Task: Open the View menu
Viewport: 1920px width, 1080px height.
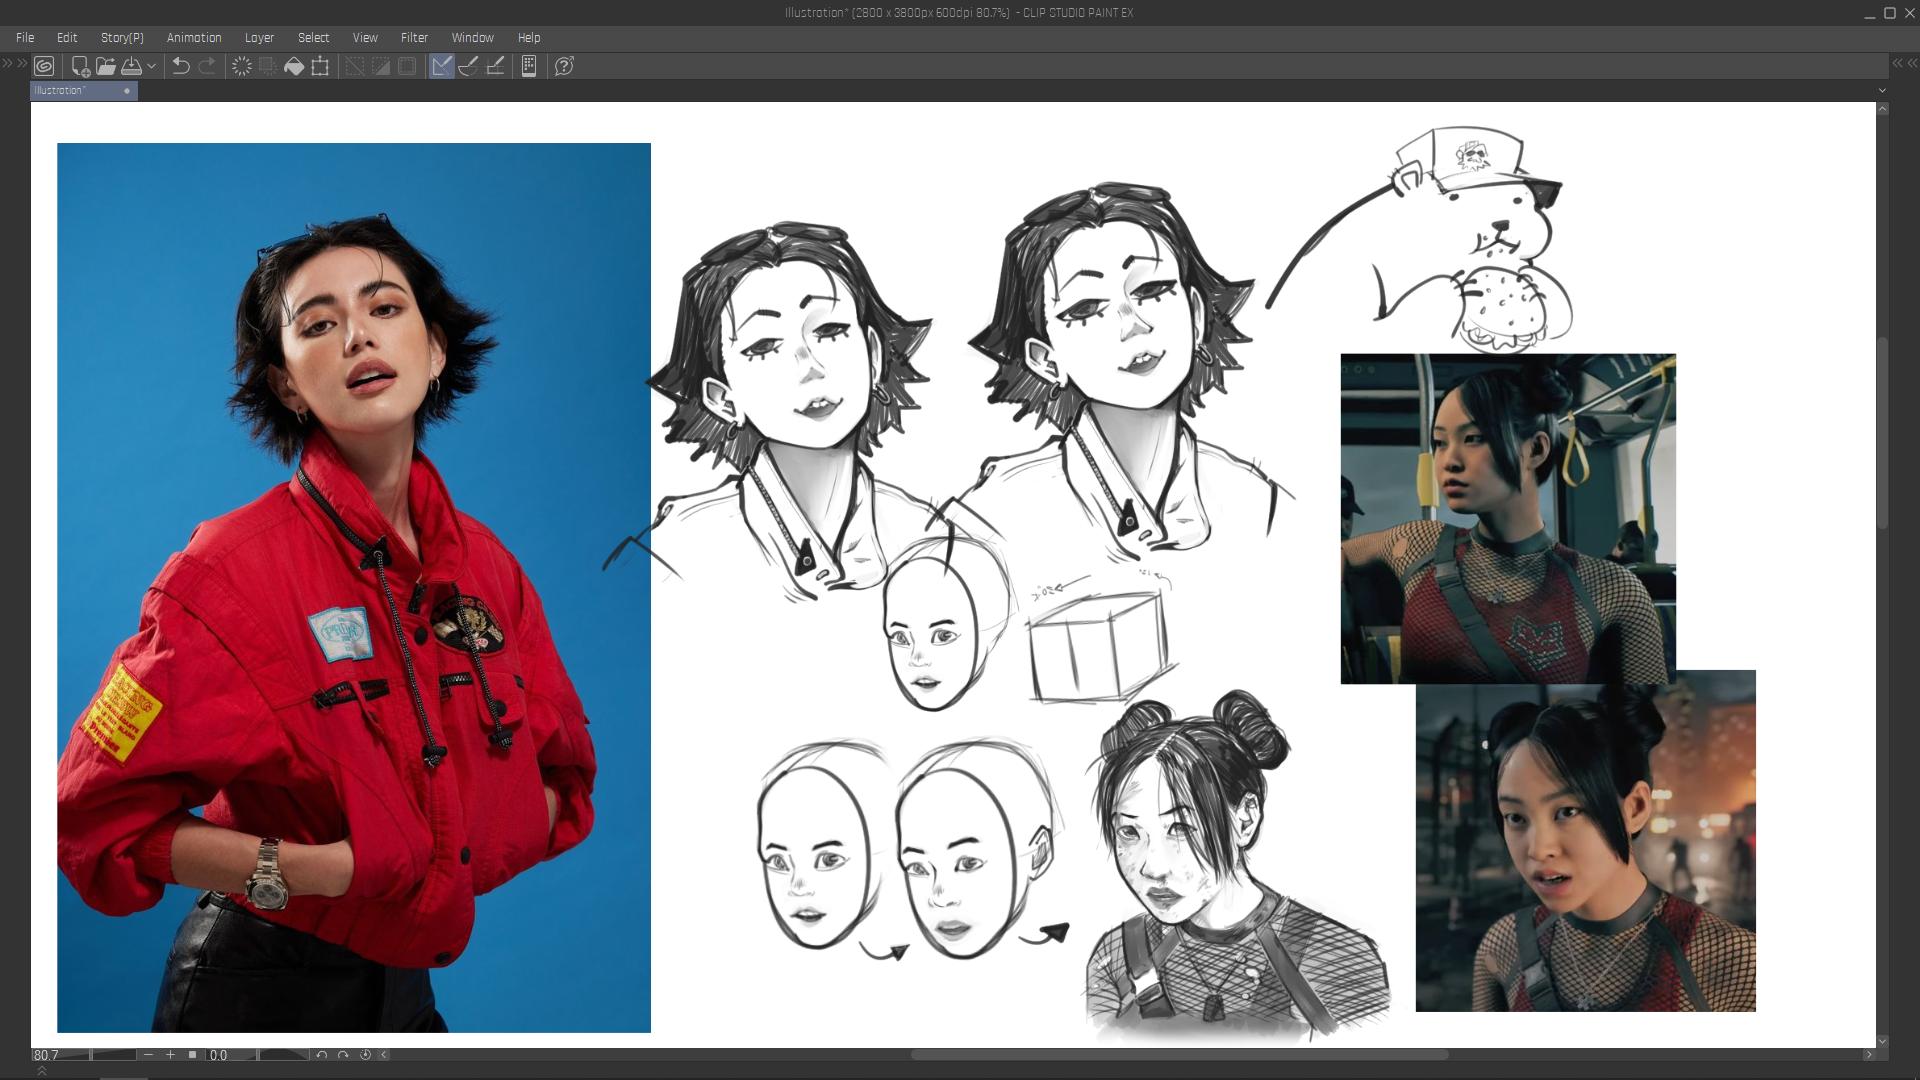Action: [x=365, y=38]
